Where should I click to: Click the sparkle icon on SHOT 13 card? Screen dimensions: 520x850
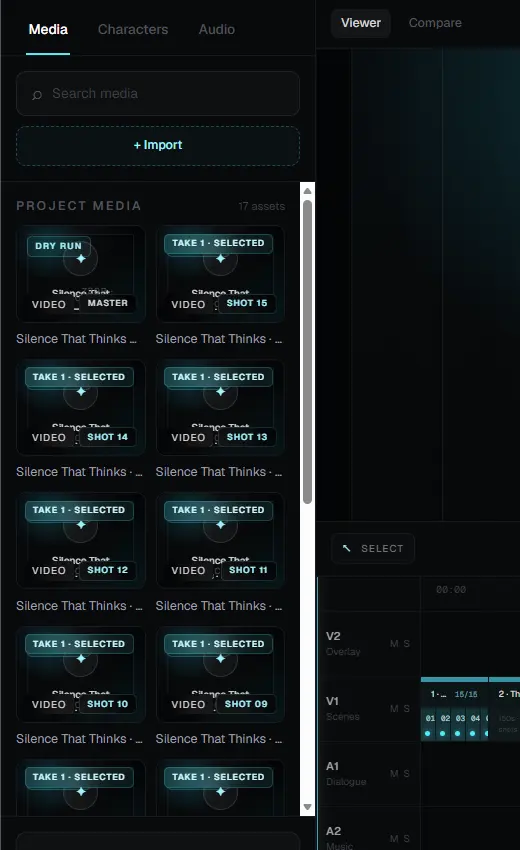pos(220,391)
